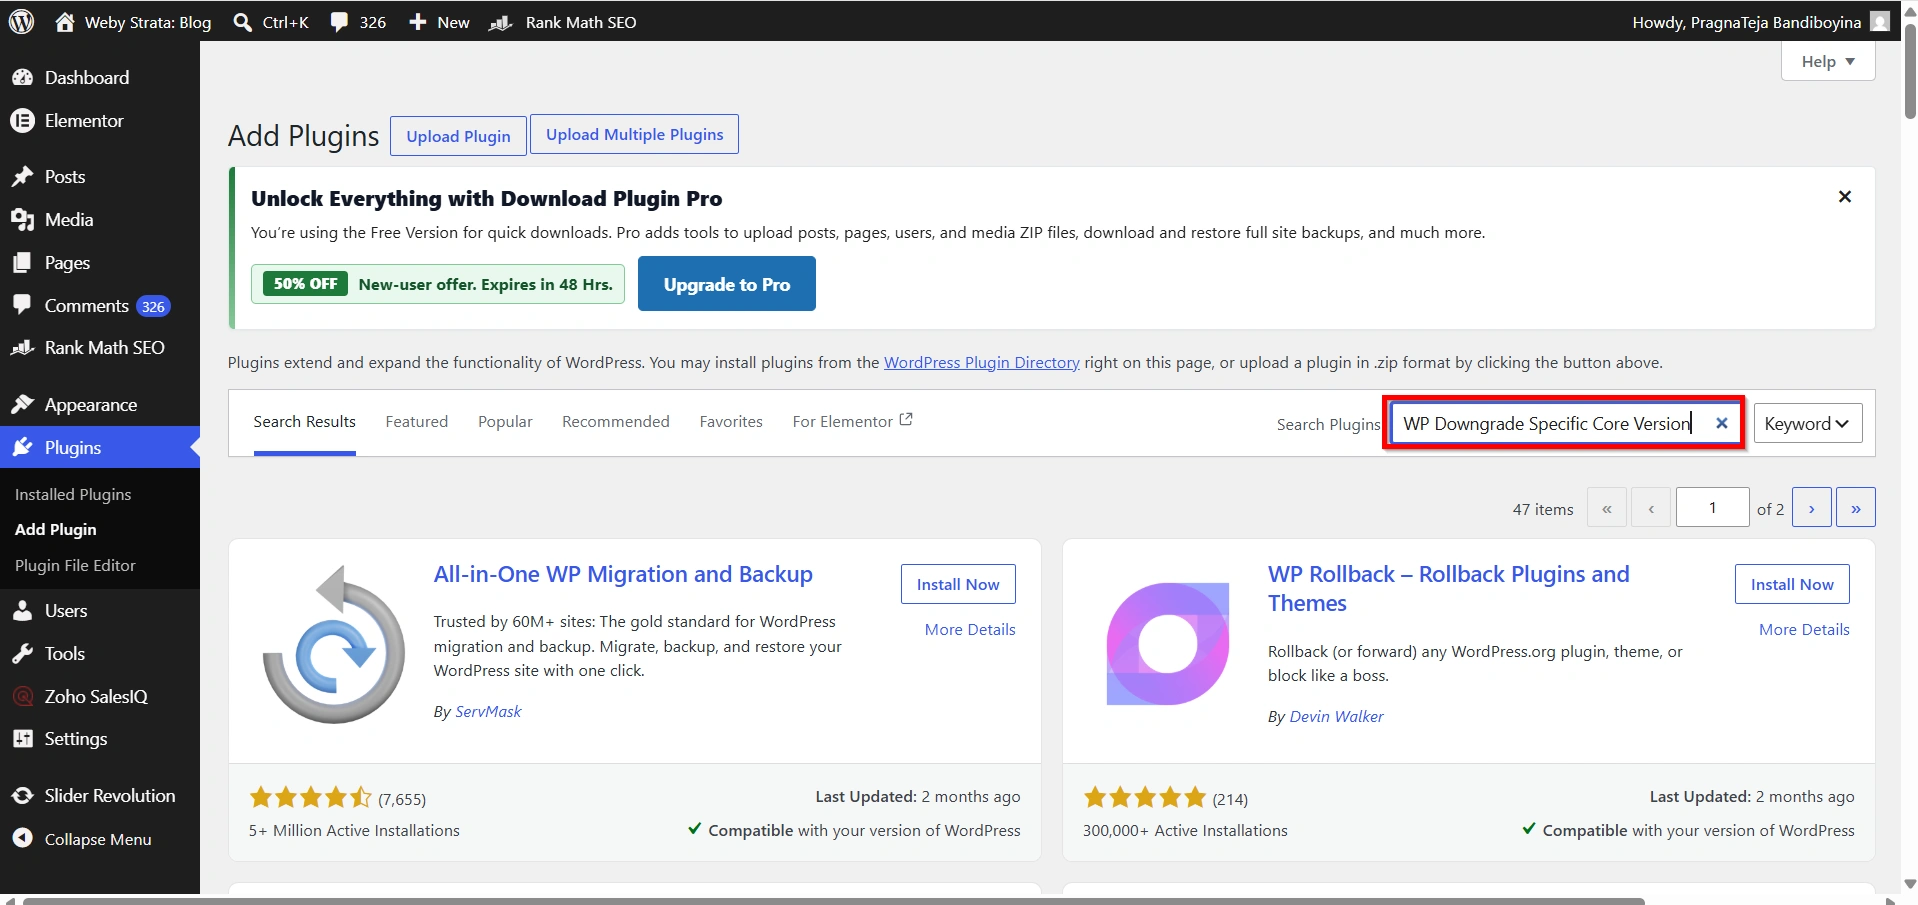The width and height of the screenshot is (1918, 905).
Task: Open Installed Plugins submenu
Action: point(73,495)
